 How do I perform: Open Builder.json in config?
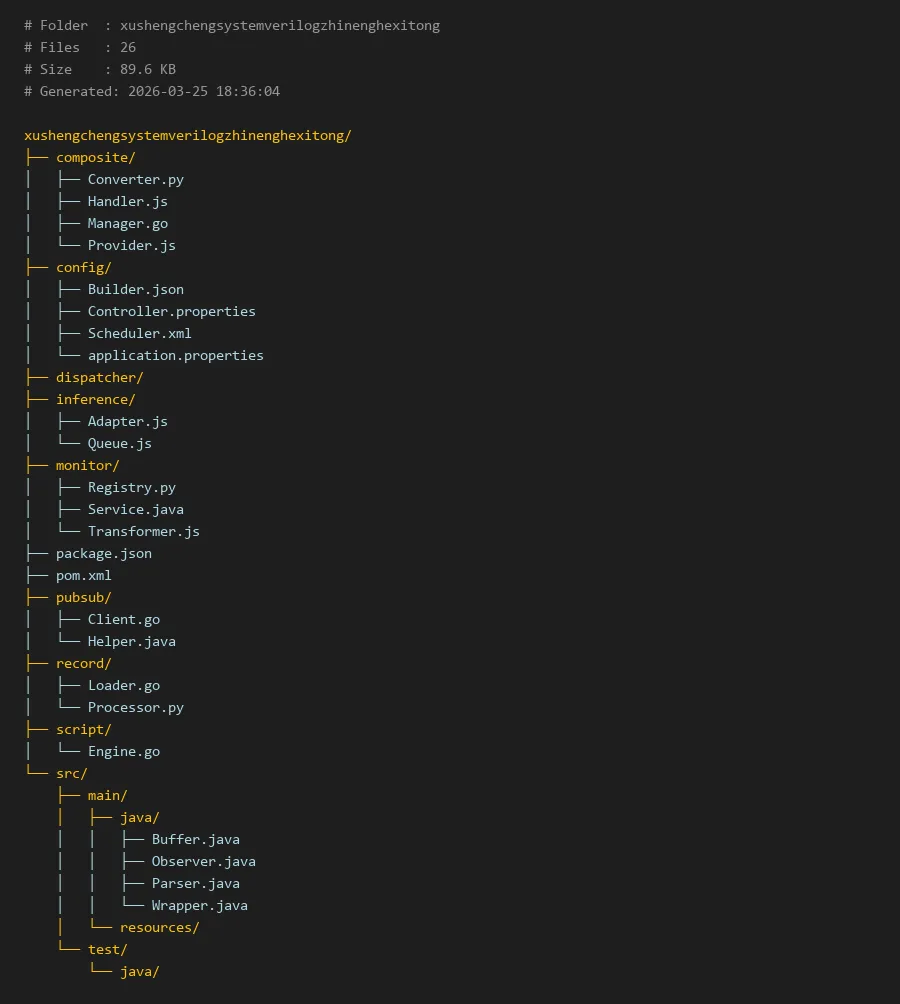(135, 289)
